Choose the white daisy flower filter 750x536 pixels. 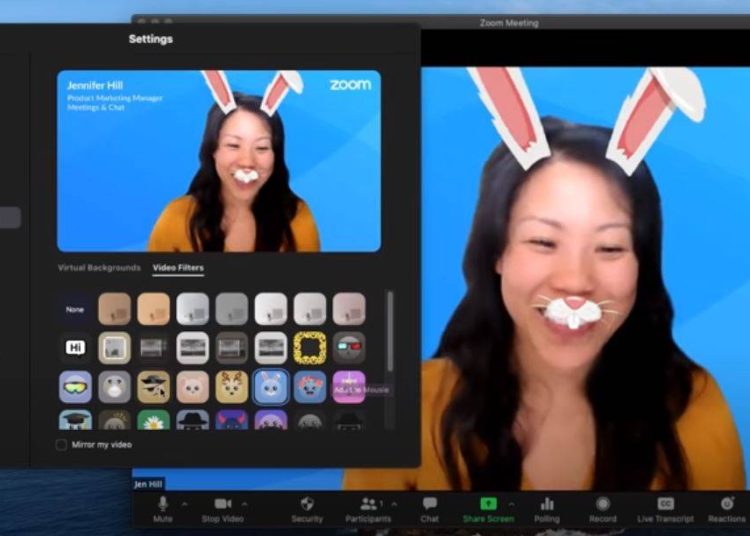click(154, 419)
